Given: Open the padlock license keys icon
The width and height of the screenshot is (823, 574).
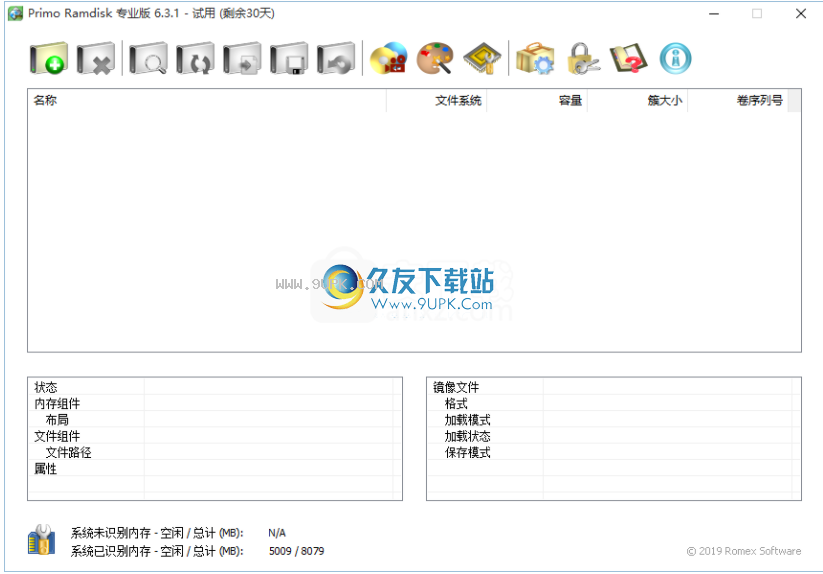Looking at the screenshot, I should (582, 58).
